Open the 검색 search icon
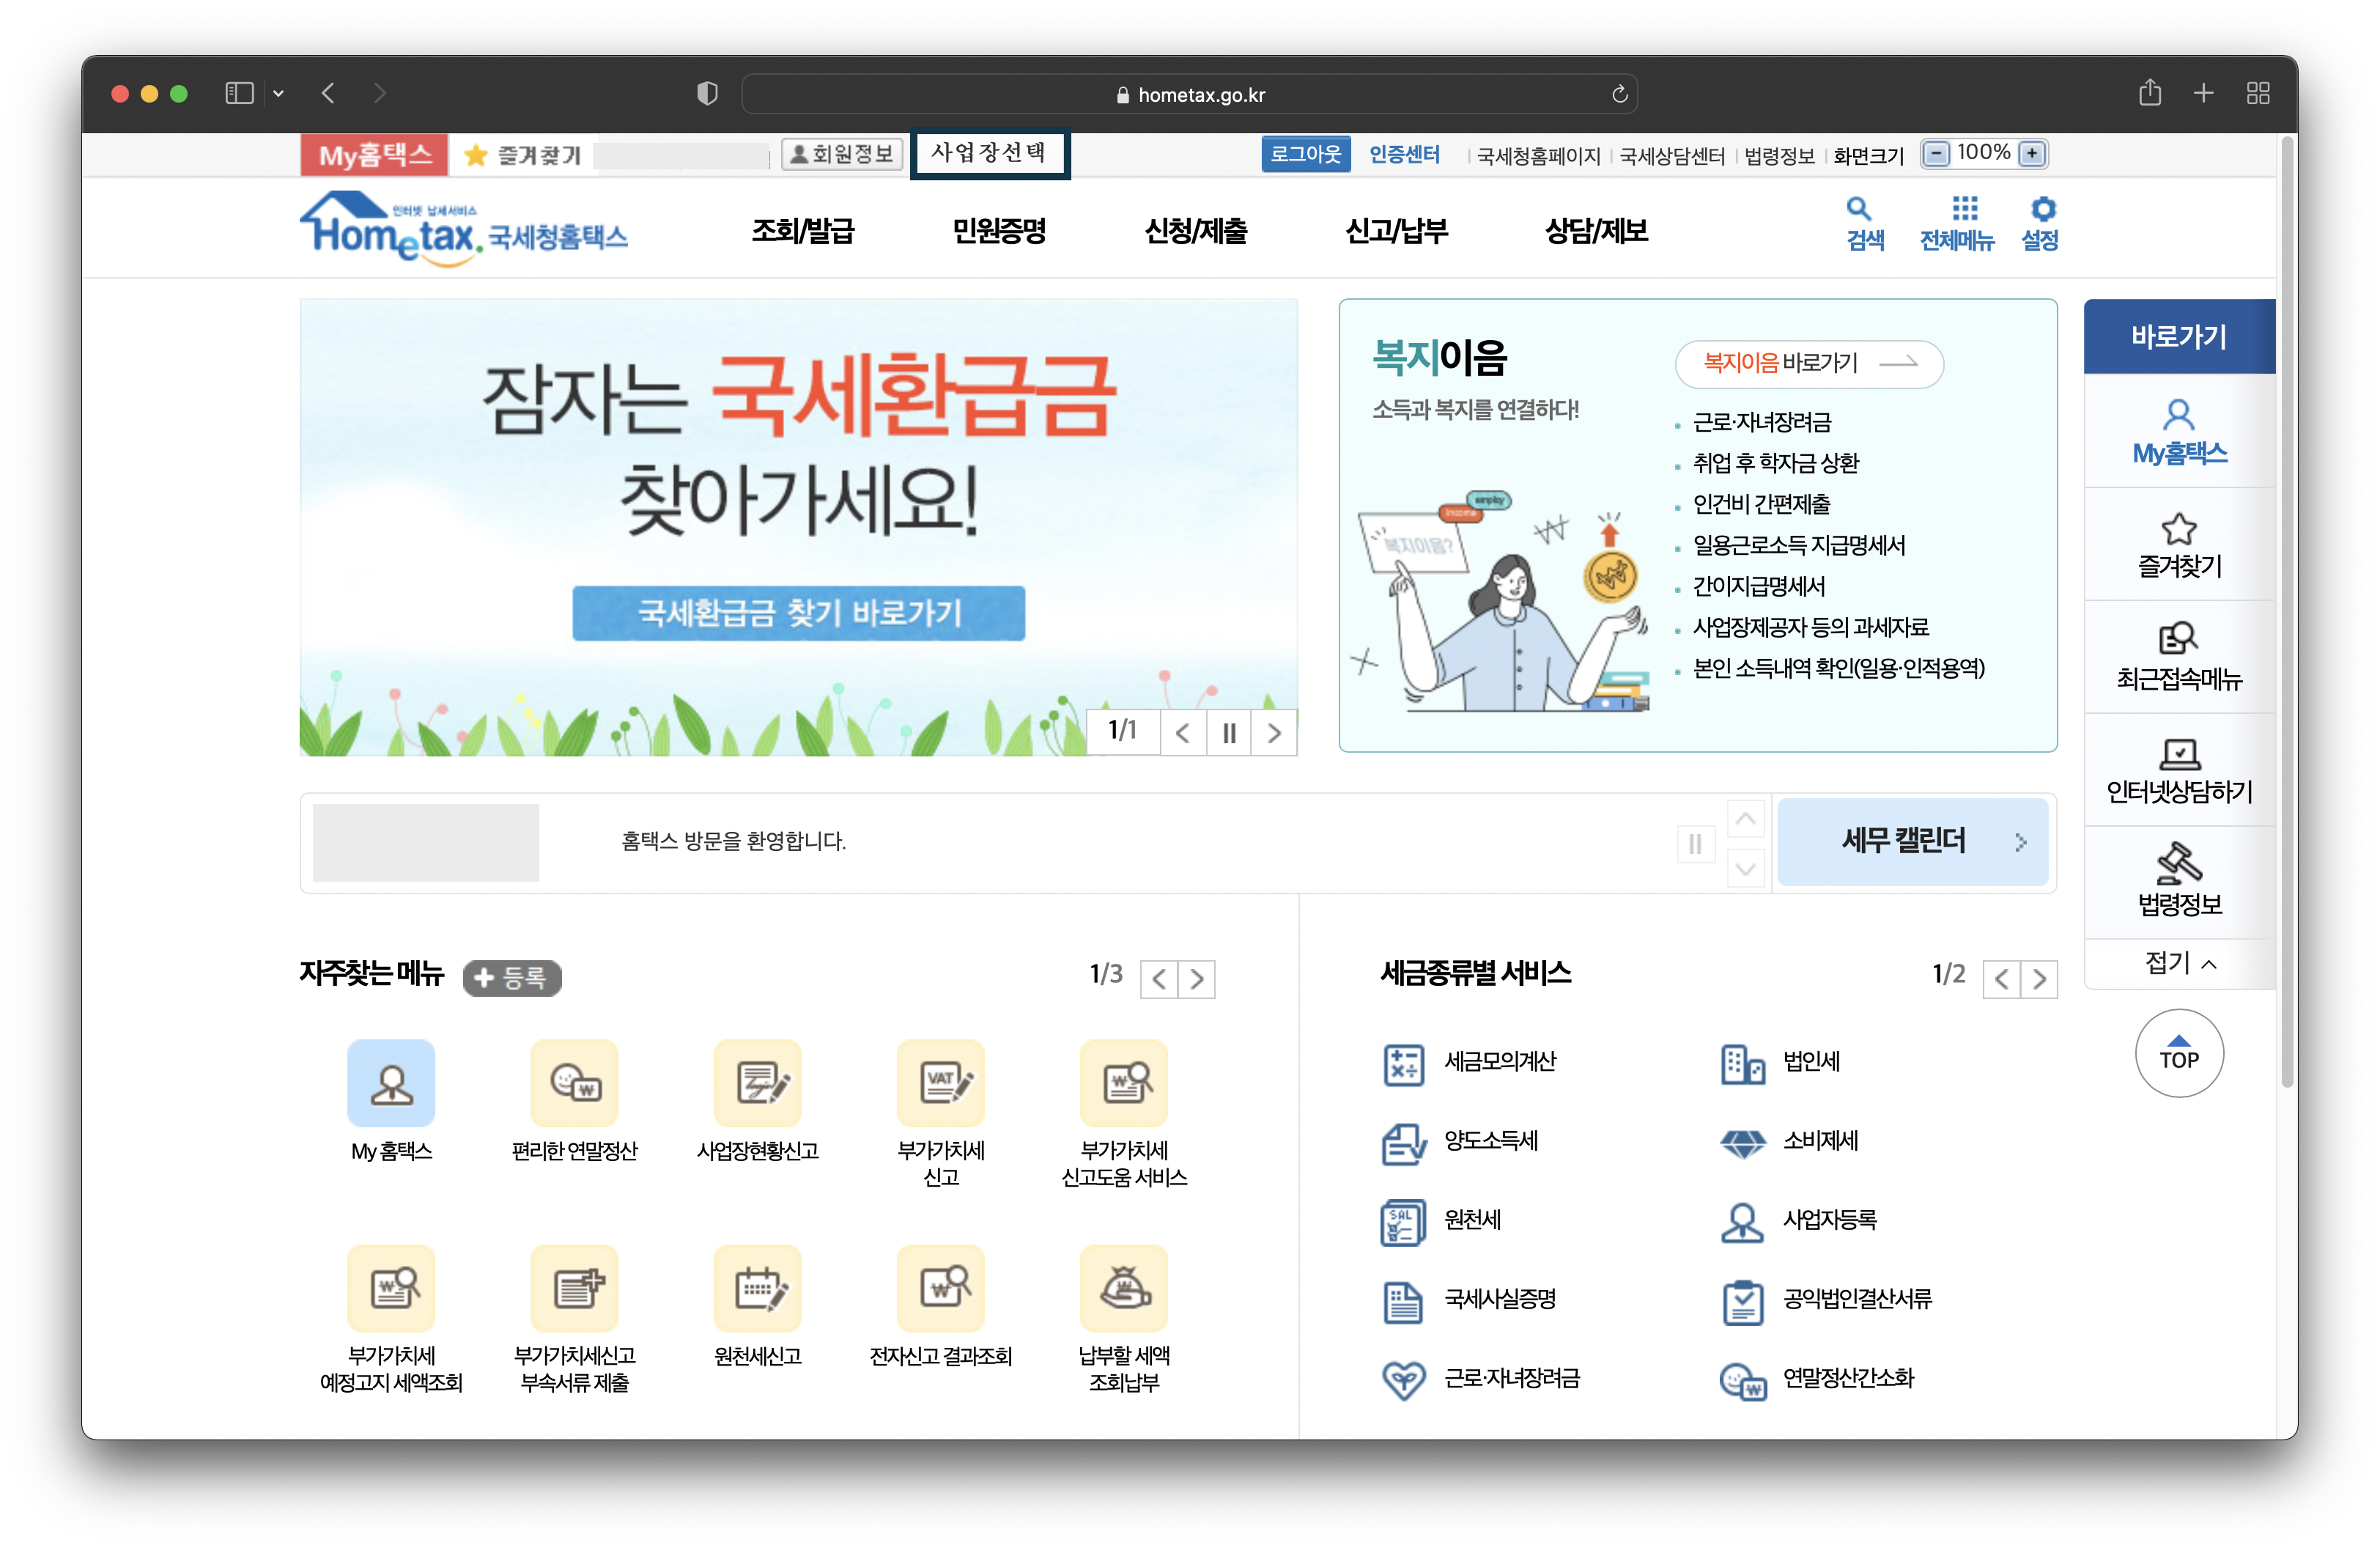The width and height of the screenshot is (2380, 1548). 1861,222
